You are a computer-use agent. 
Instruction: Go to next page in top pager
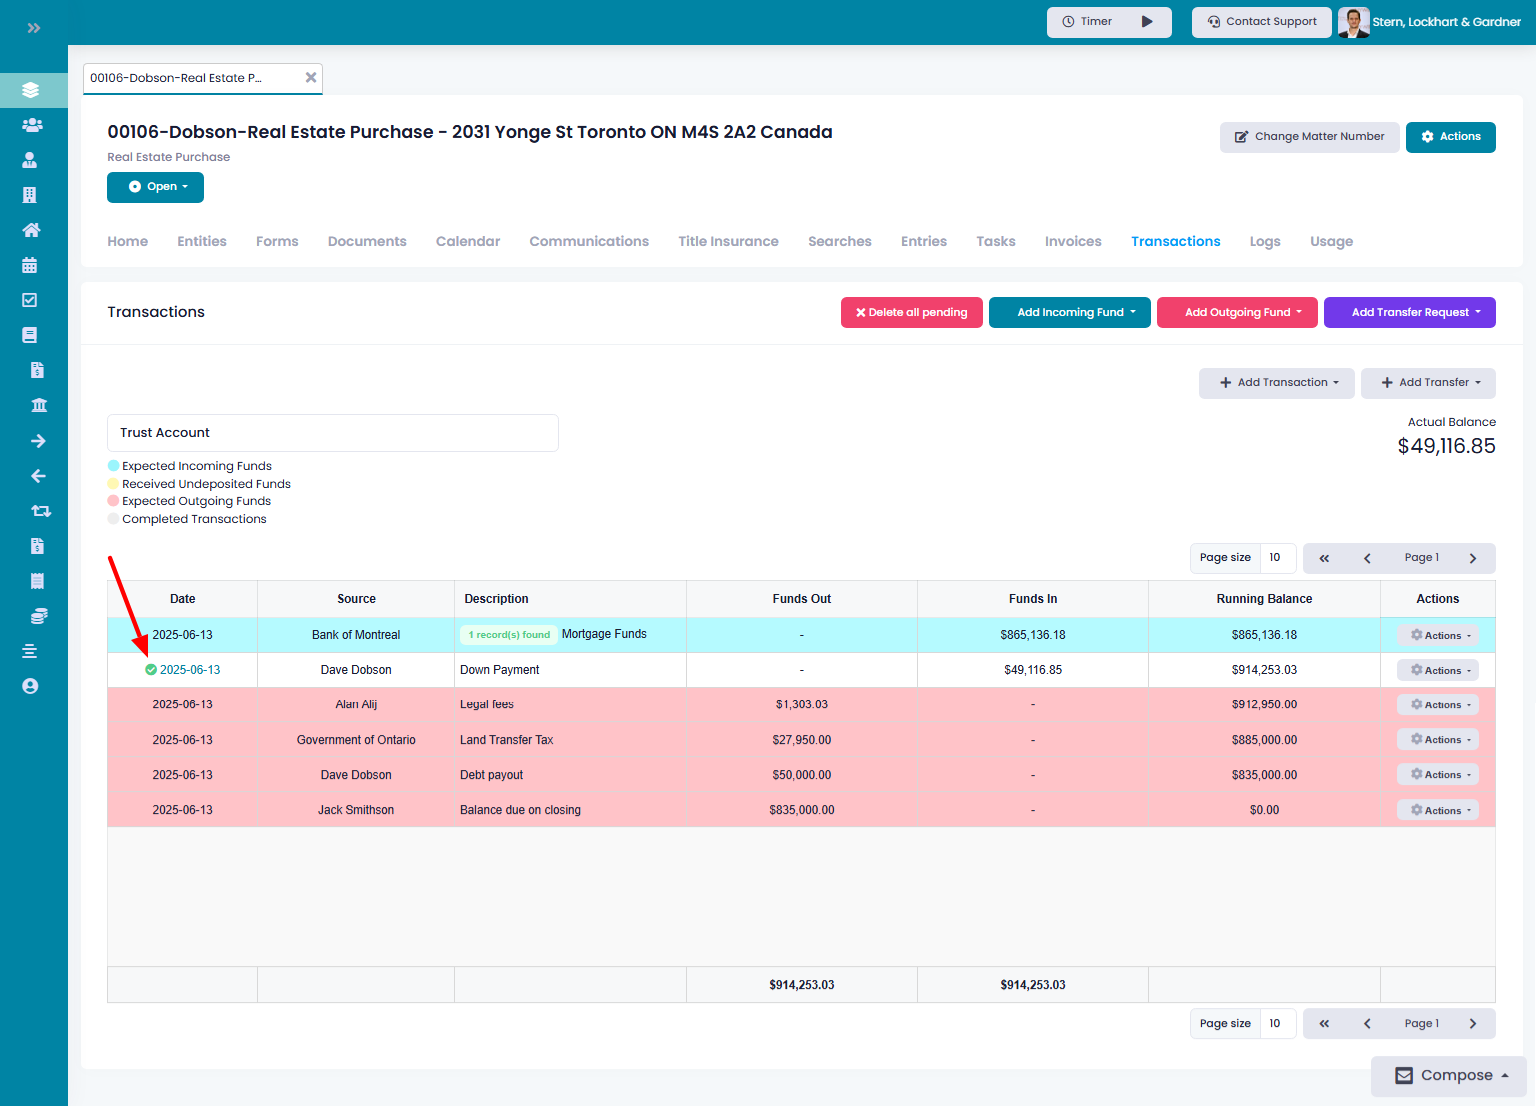tap(1473, 558)
